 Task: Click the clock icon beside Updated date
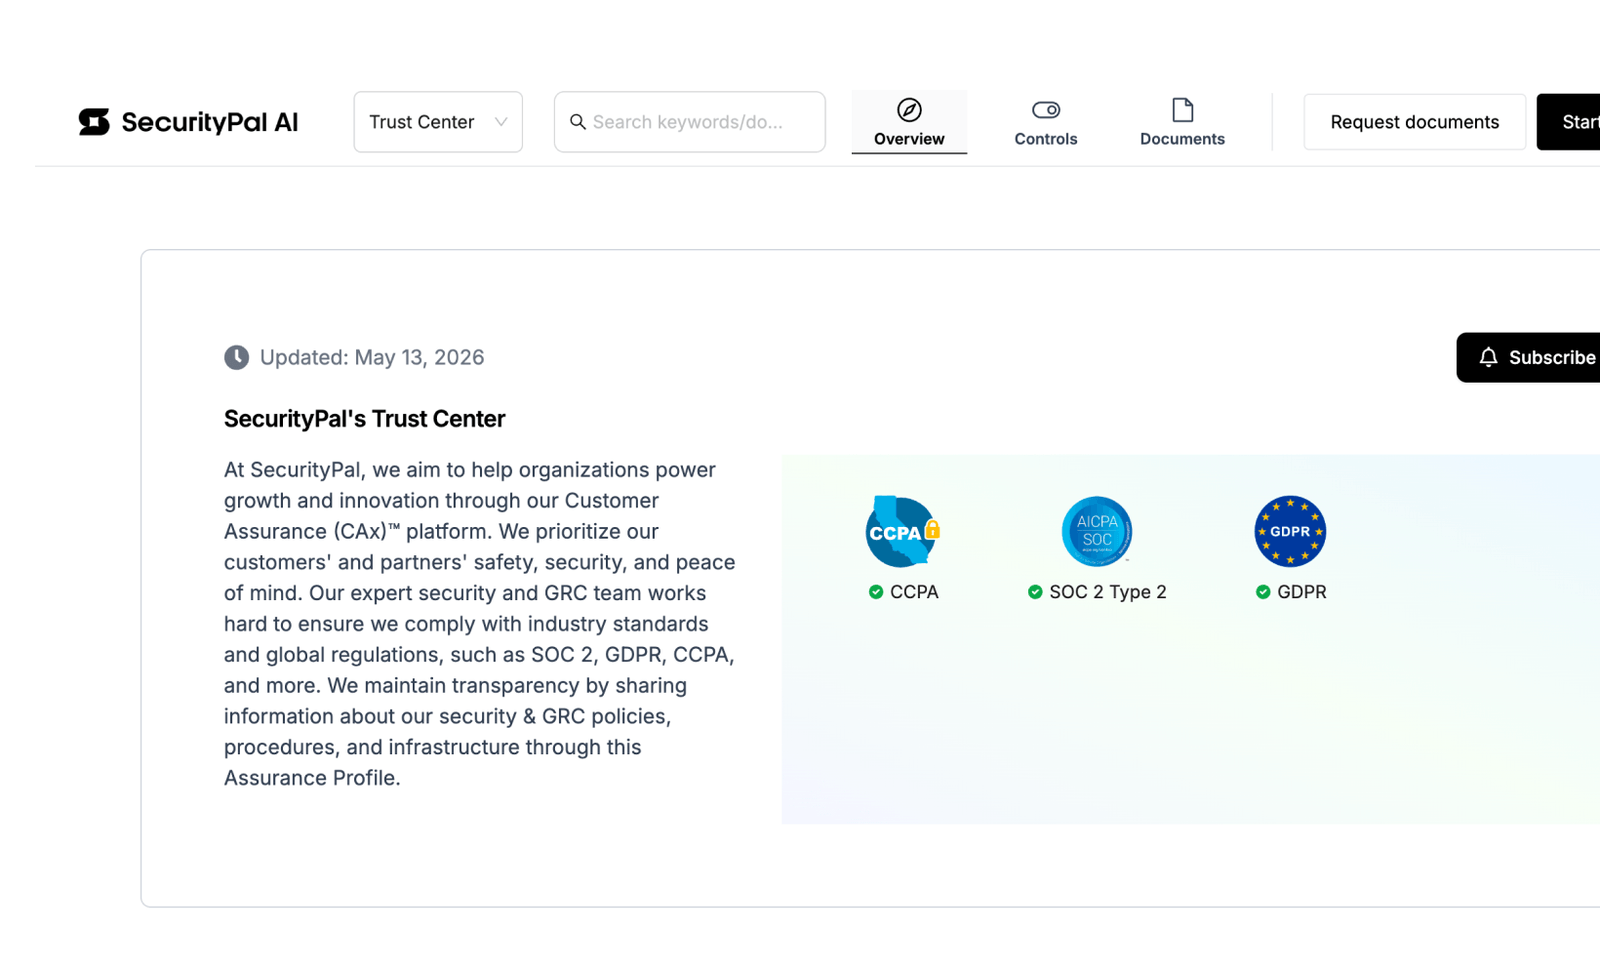point(236,357)
